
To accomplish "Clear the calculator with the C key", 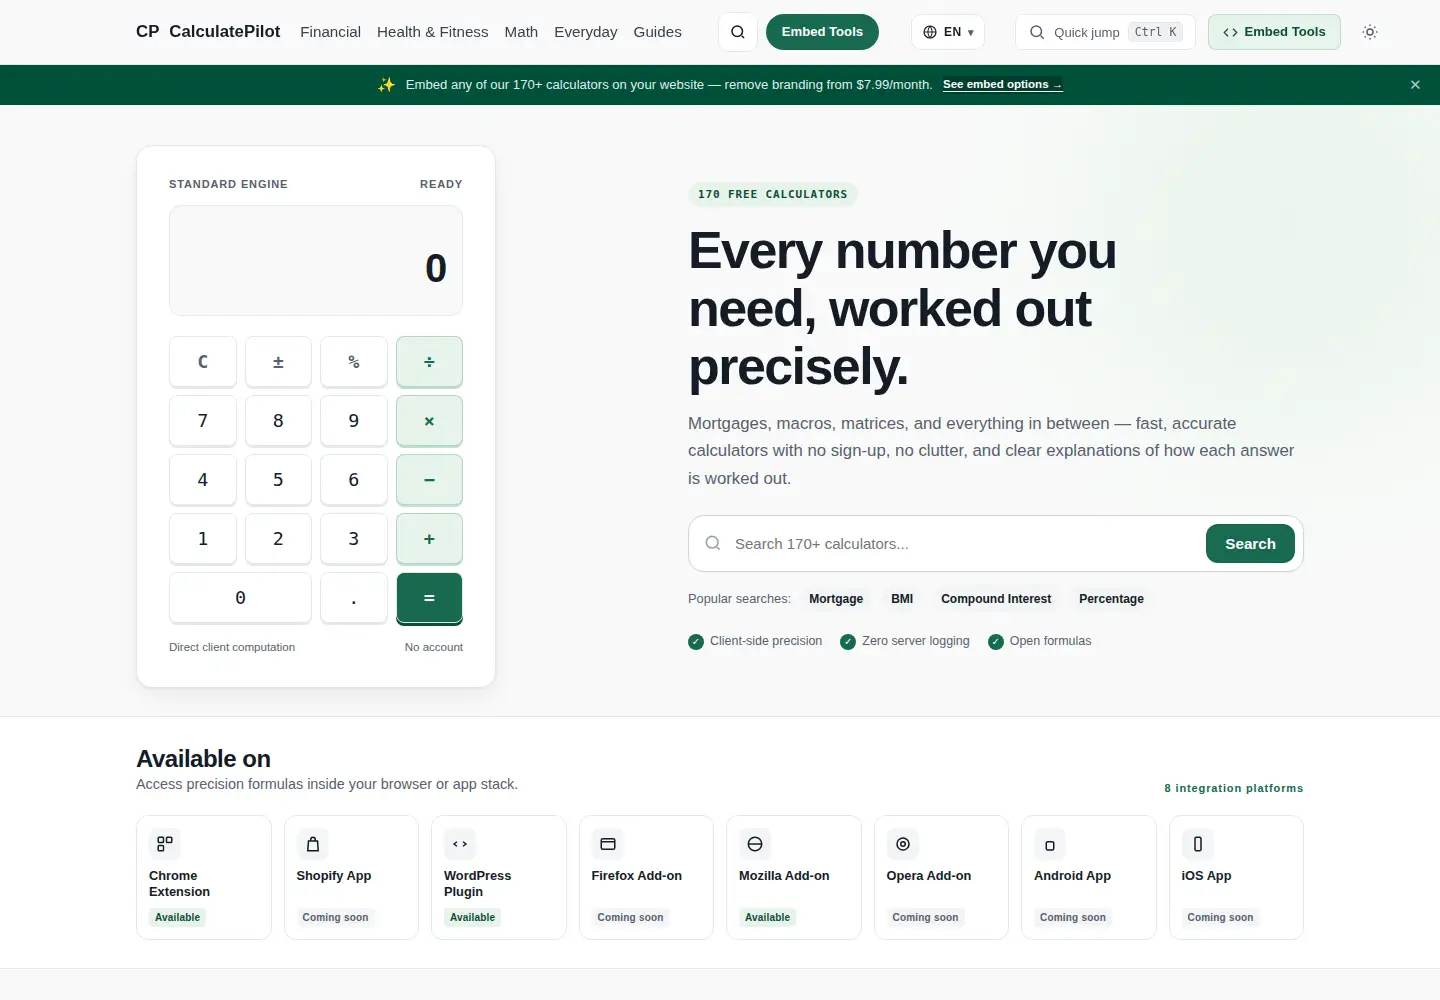I will 203,362.
